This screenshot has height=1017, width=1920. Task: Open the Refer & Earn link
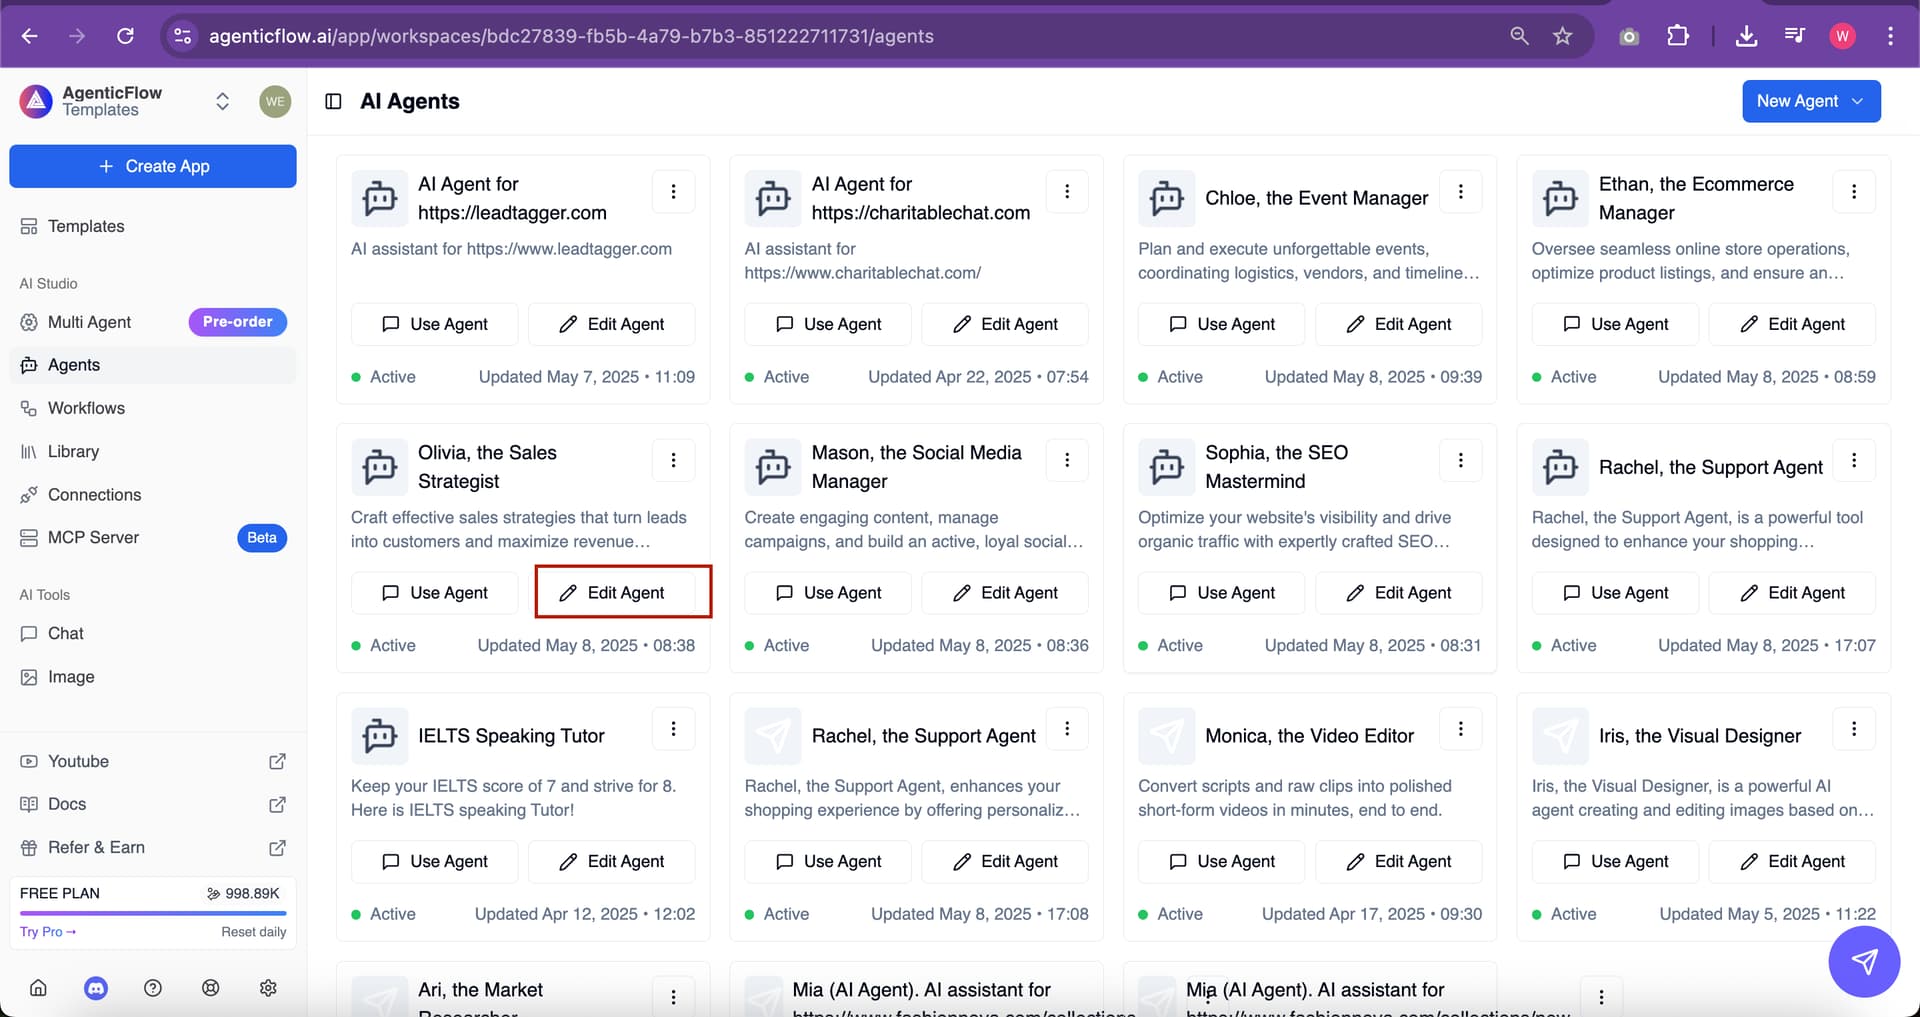click(153, 847)
